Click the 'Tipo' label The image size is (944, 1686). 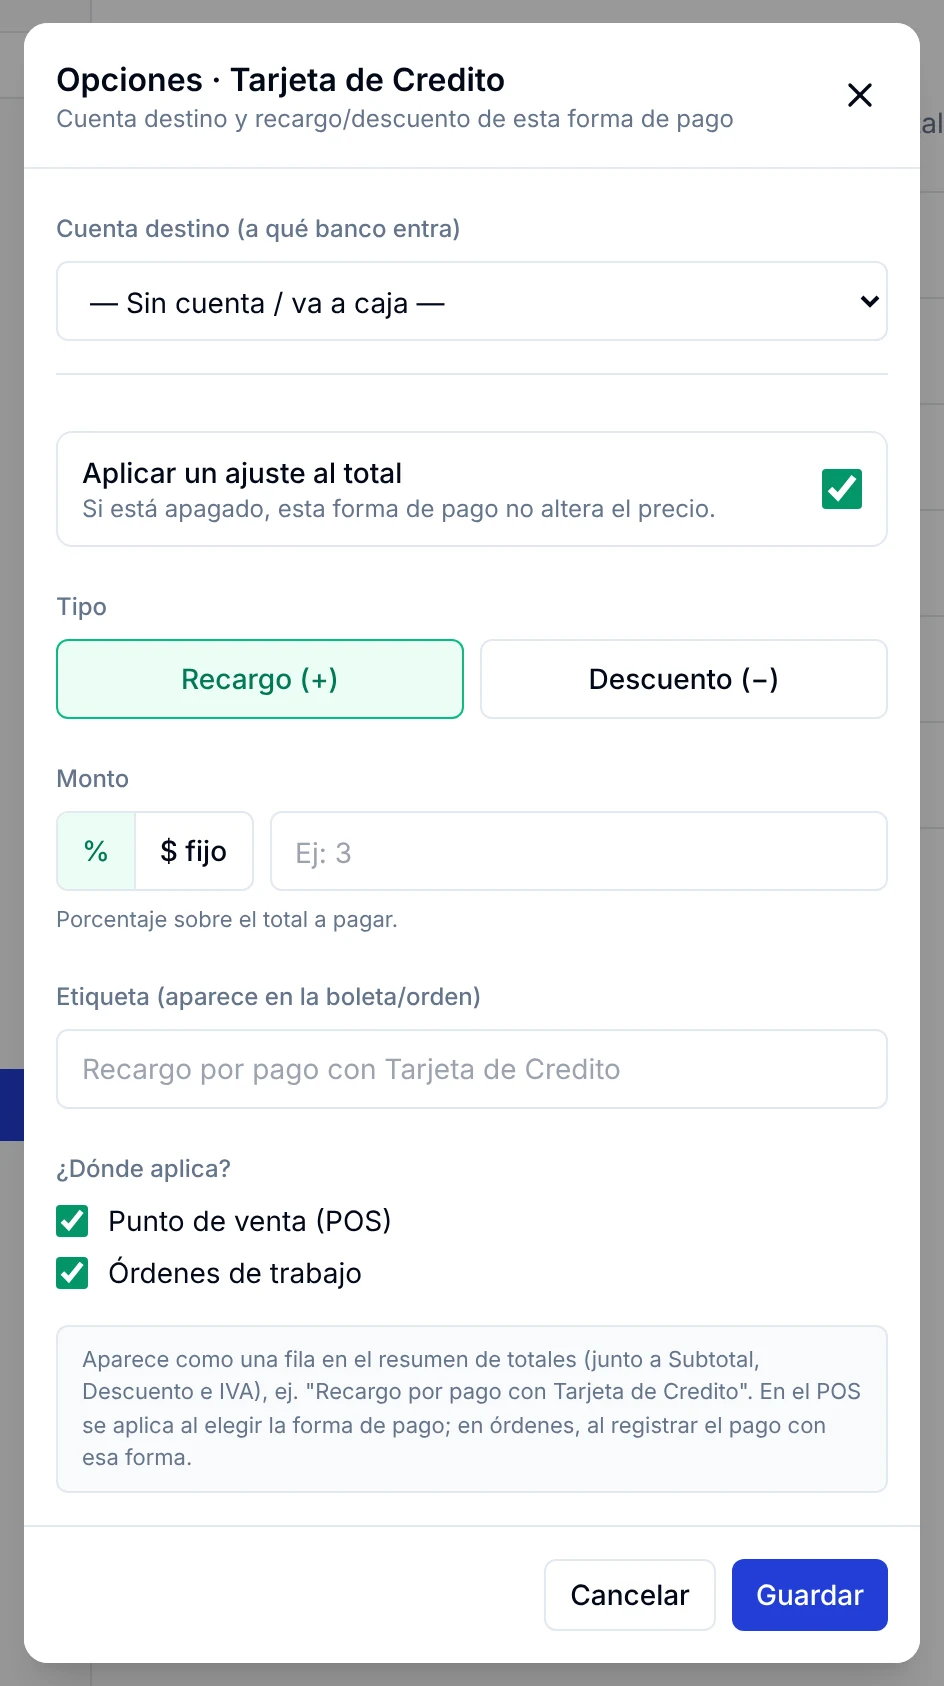[82, 607]
